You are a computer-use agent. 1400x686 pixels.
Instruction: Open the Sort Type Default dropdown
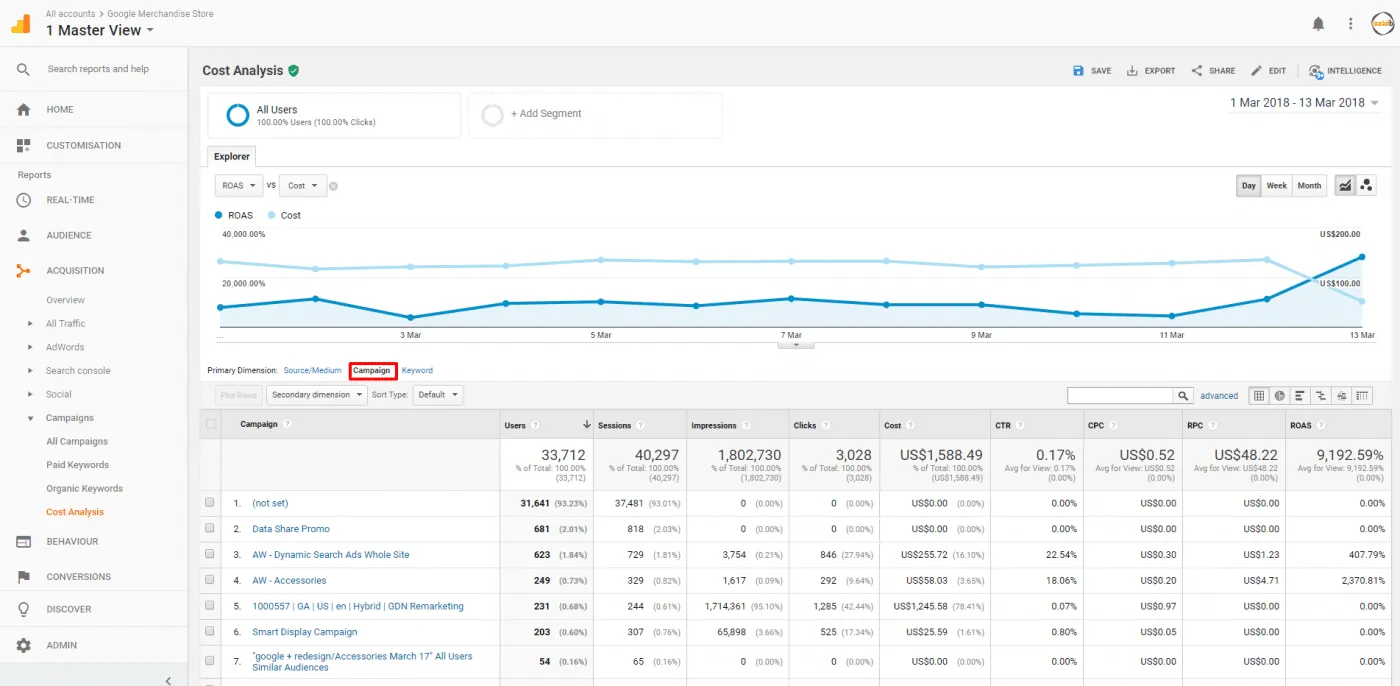(x=438, y=395)
